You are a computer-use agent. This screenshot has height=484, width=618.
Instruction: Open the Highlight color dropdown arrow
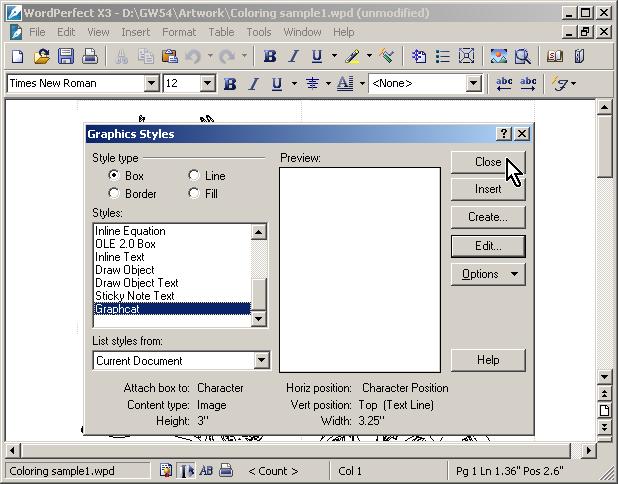click(369, 56)
